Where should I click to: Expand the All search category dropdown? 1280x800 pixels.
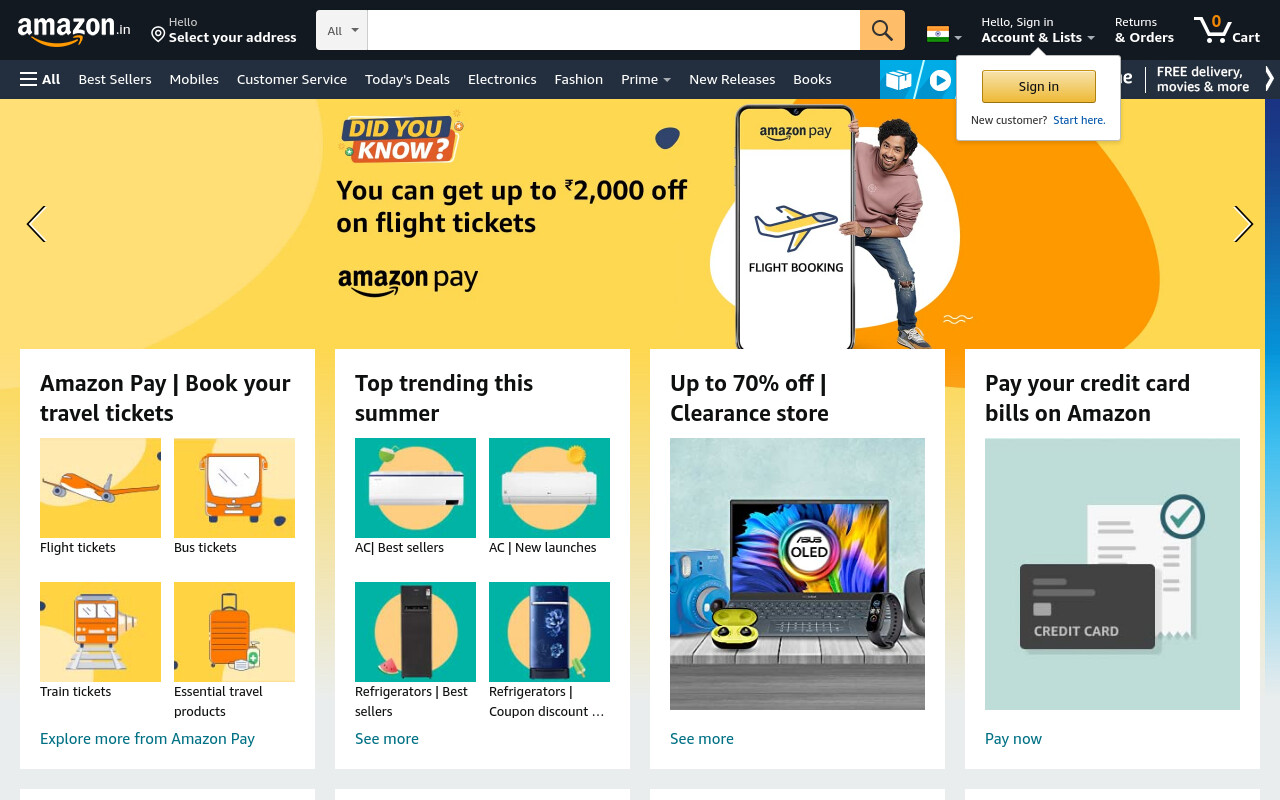pos(342,30)
